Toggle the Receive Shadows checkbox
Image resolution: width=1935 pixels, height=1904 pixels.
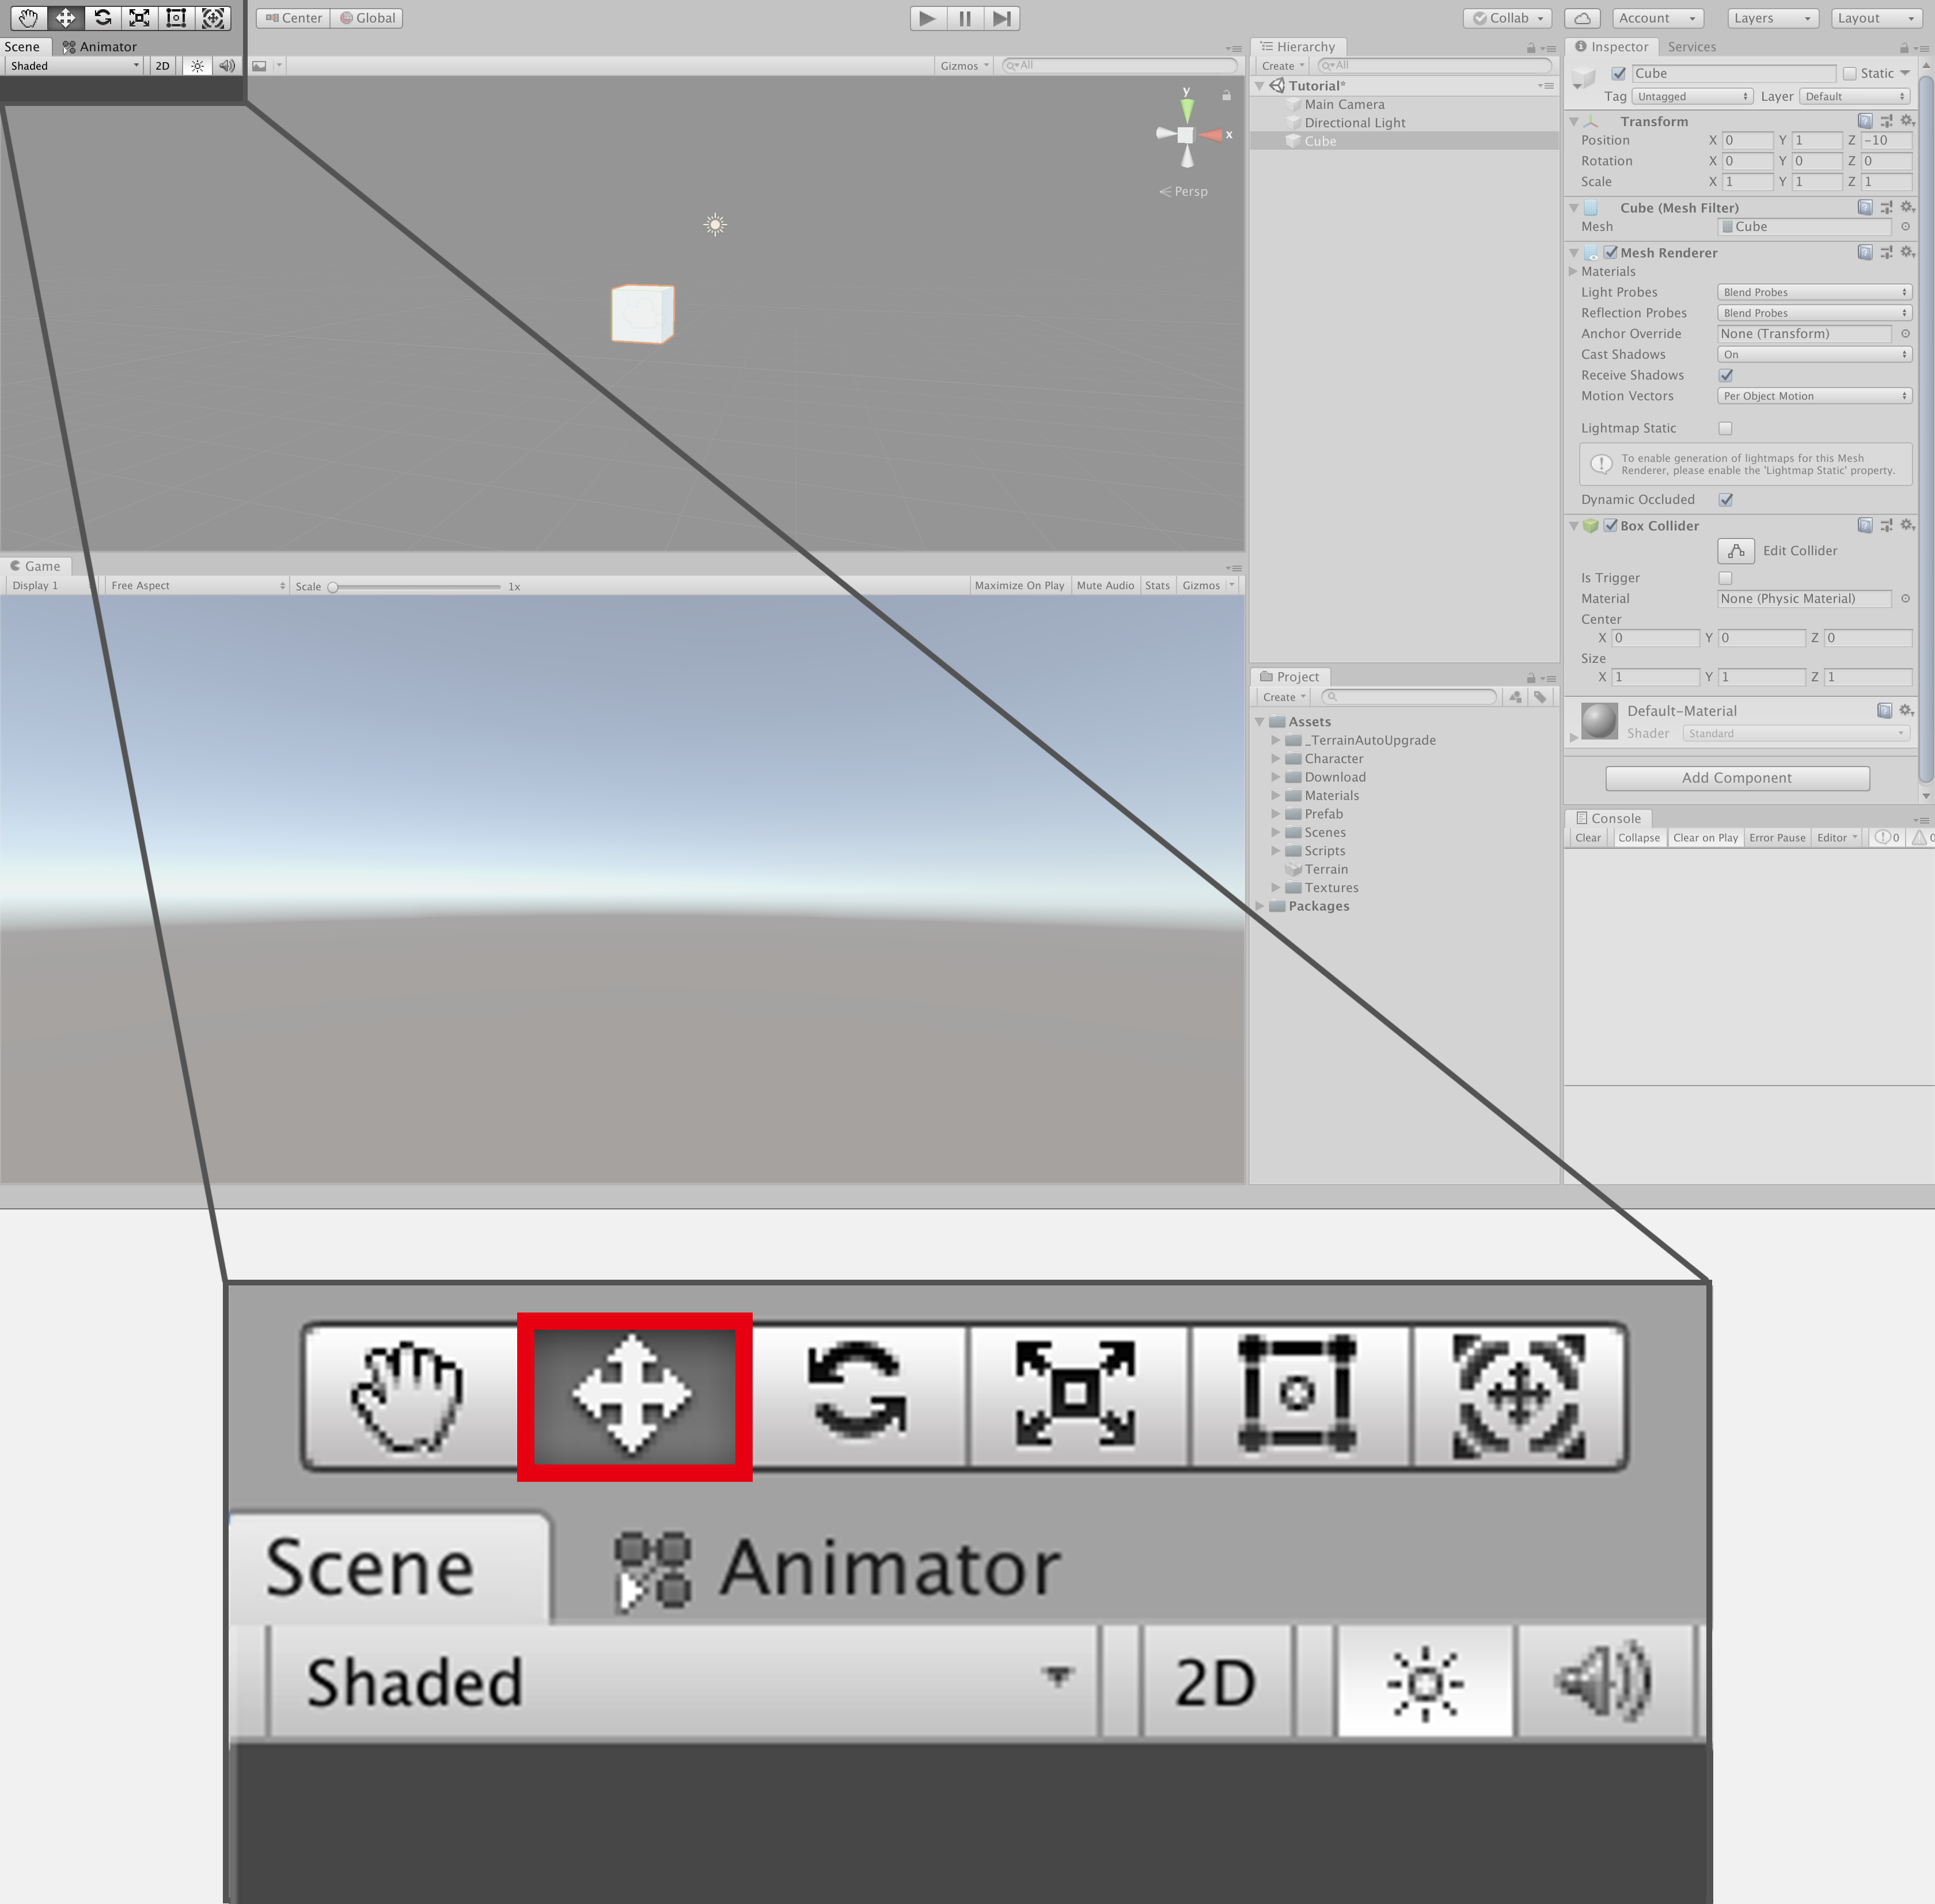tap(1725, 375)
